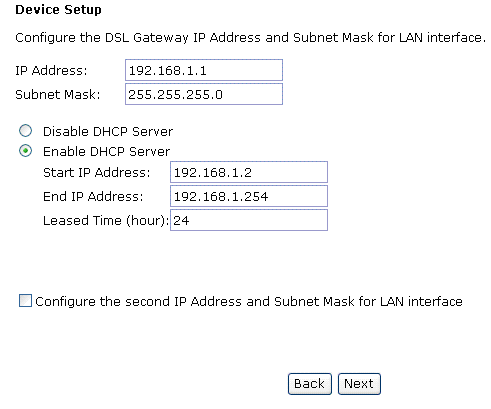491x409 pixels.
Task: Click the 'Start IP Address:' label
Action: coord(97,172)
